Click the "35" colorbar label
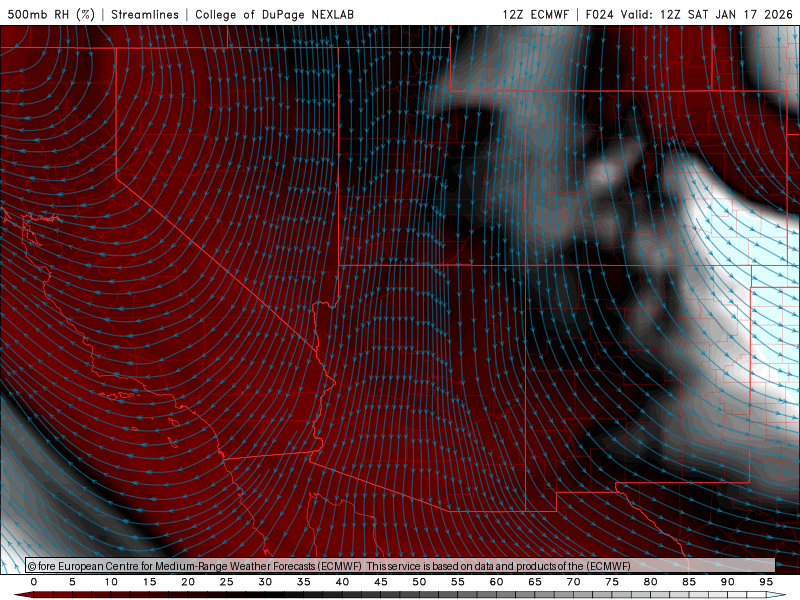This screenshot has height=600, width=800. (304, 582)
